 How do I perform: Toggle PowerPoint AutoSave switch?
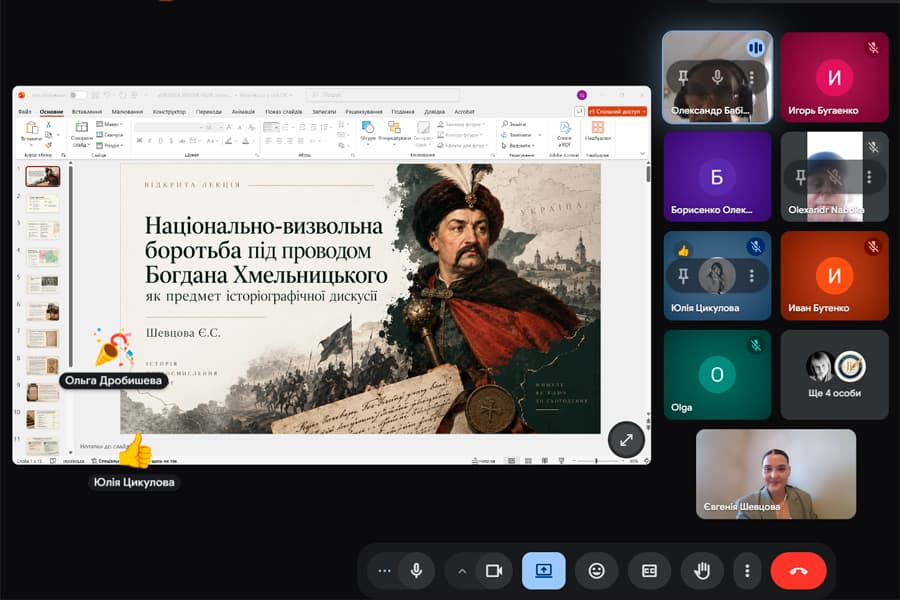[77, 95]
